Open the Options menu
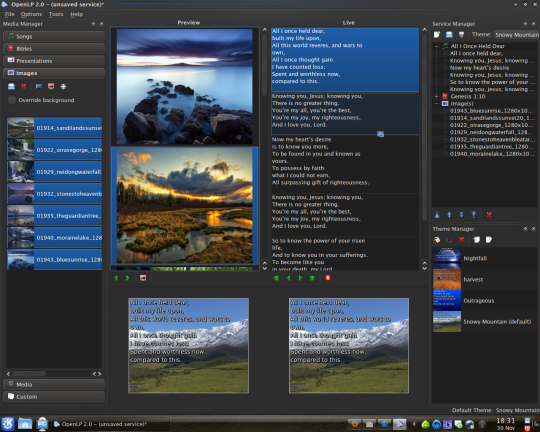The height and width of the screenshot is (432, 540). pos(31,14)
